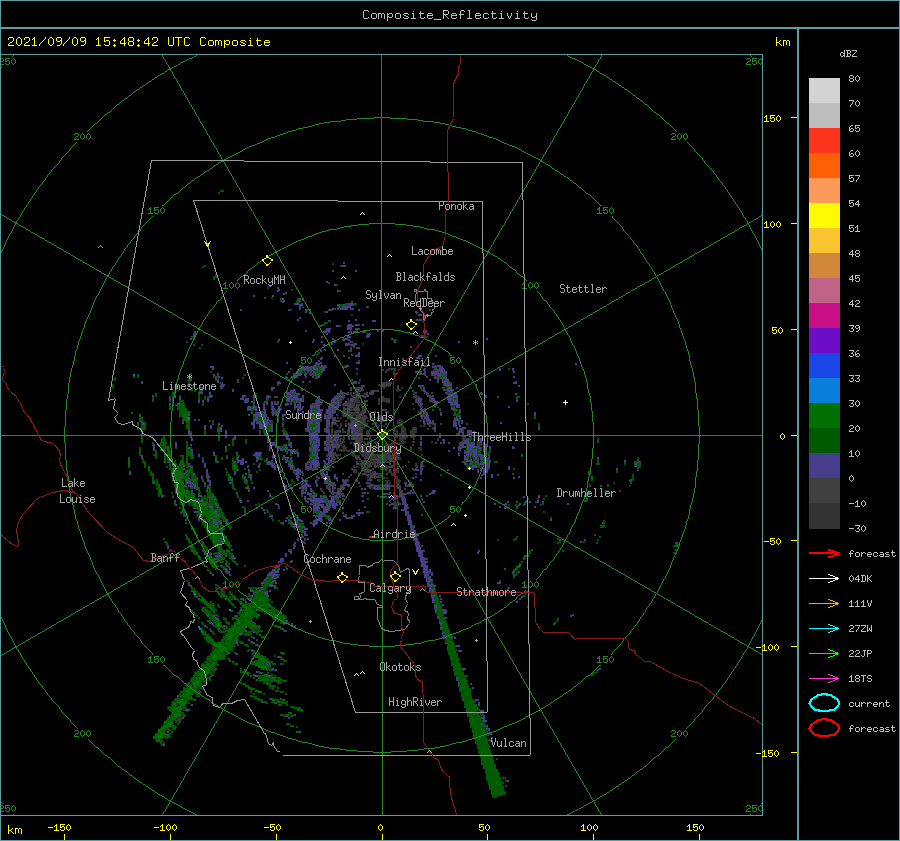
Task: Click the Stettler town label
Action: (583, 289)
